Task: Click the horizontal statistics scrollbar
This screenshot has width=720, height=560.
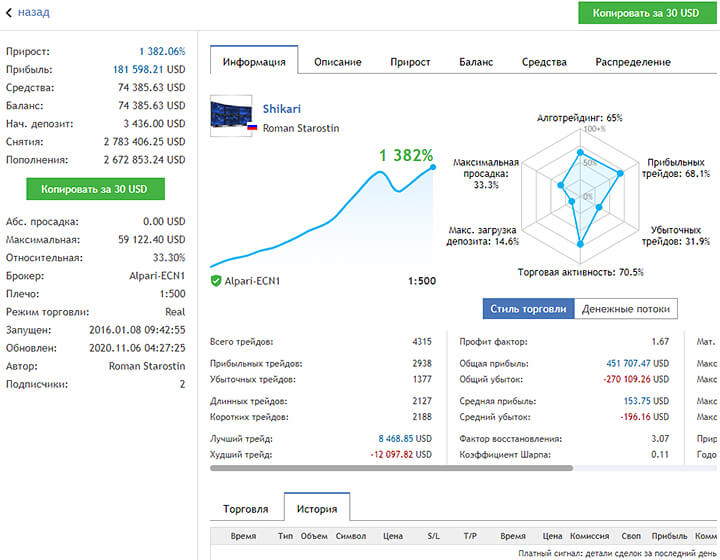Action: point(391,468)
